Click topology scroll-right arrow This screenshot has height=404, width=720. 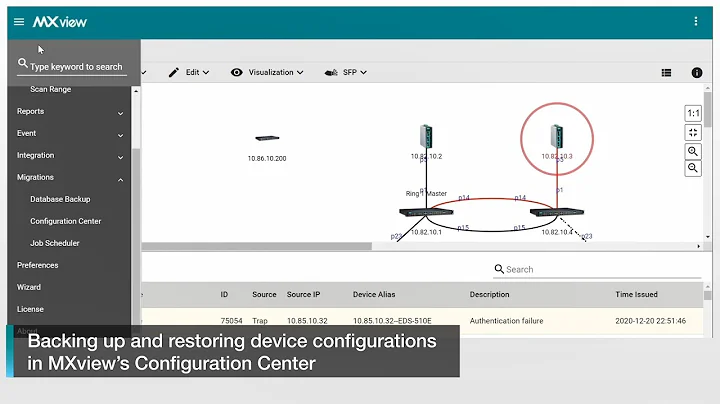tap(698, 247)
